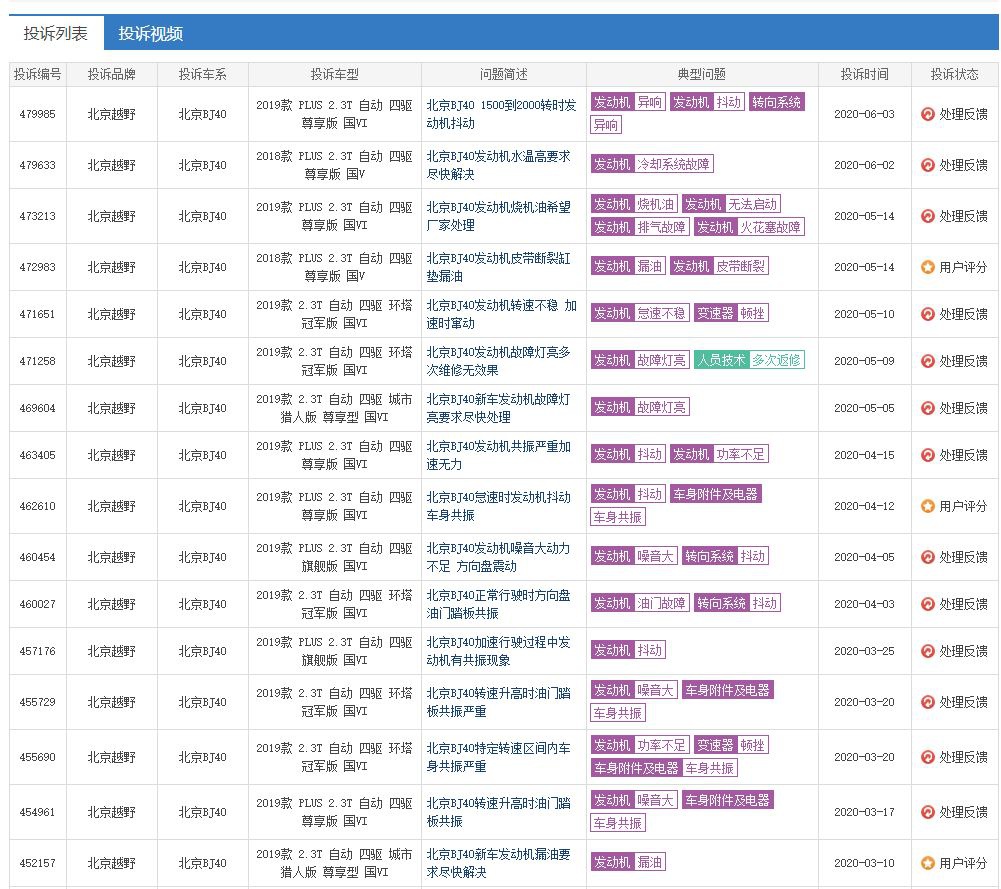The height and width of the screenshot is (889, 1001).
Task: Open complaint 北京BJ40发动机皮带断裂缸垫漏油
Action: 499,267
